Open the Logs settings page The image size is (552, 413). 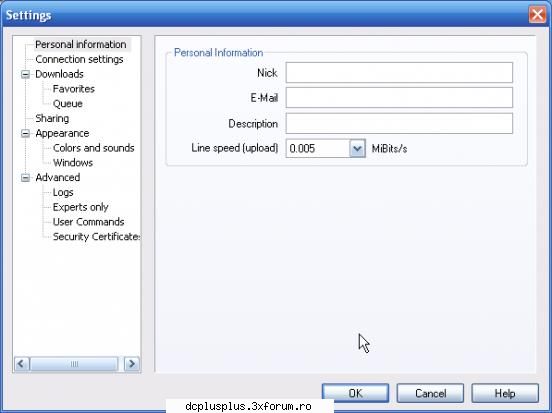click(63, 192)
